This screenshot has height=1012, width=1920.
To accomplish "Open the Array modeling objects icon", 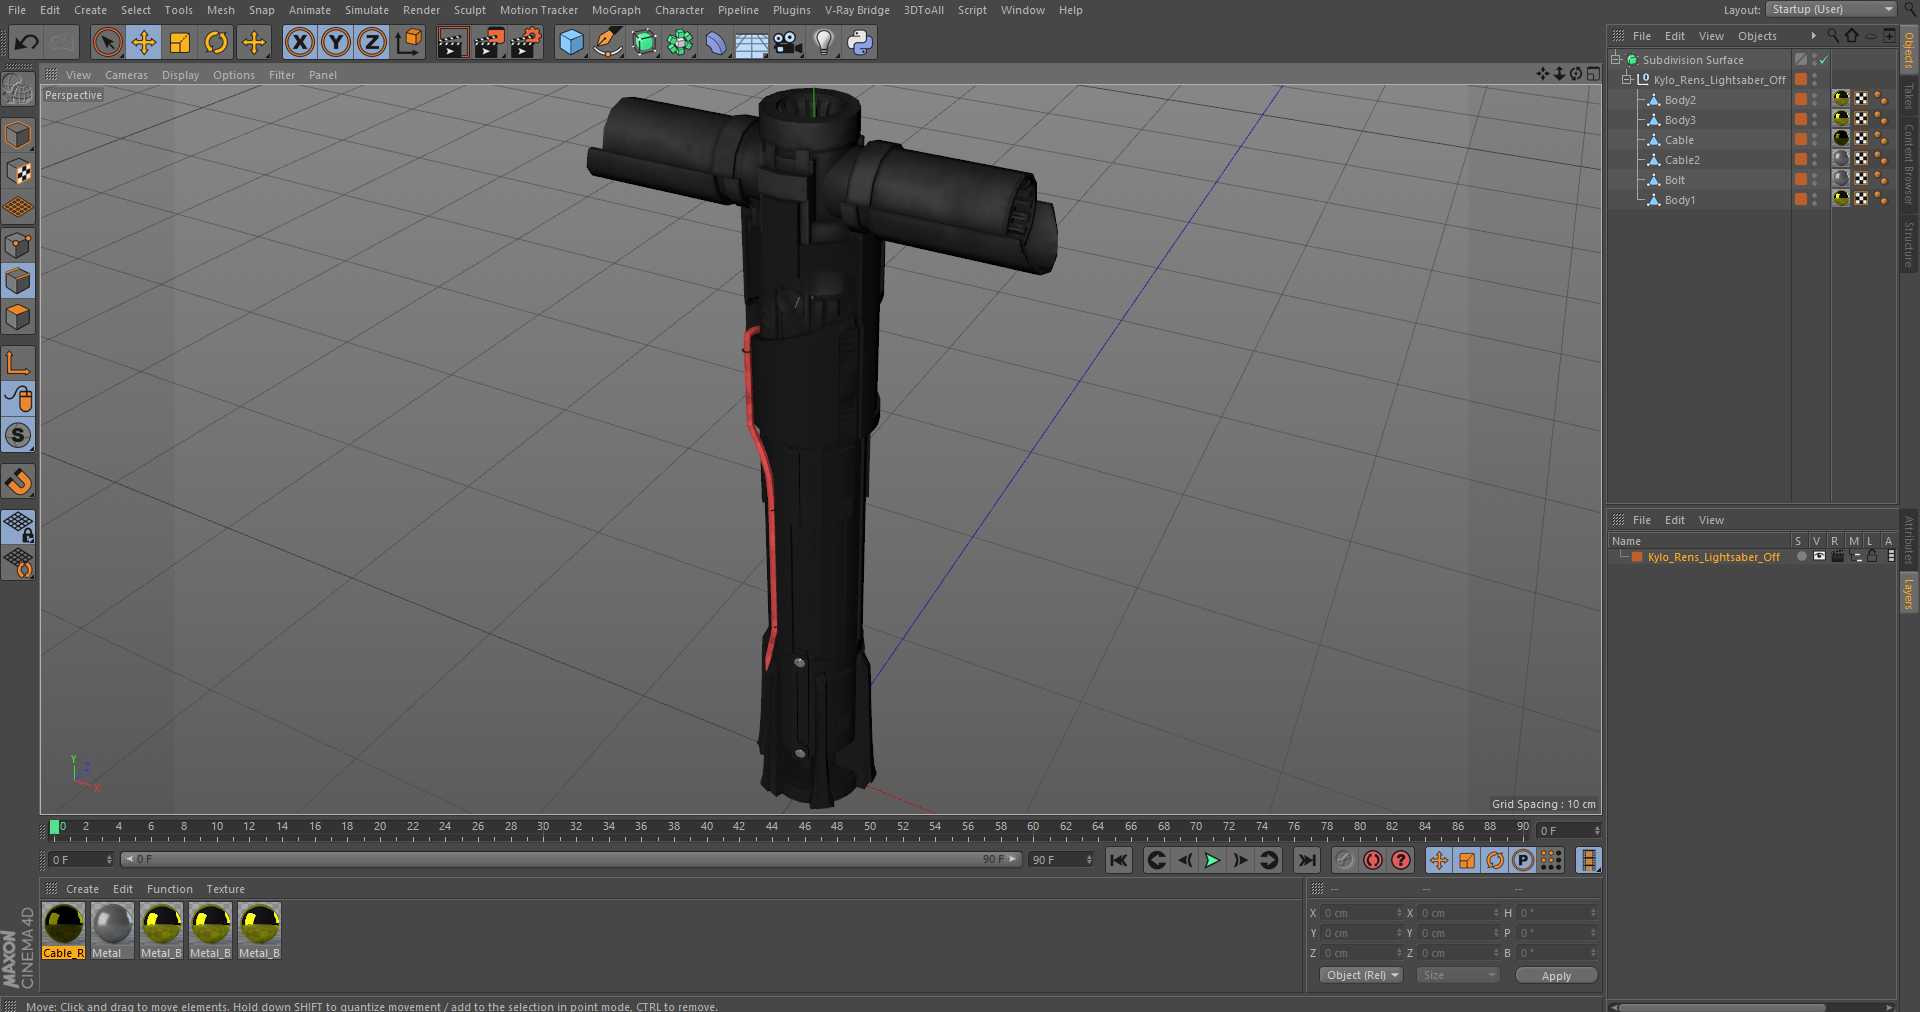I will click(680, 42).
